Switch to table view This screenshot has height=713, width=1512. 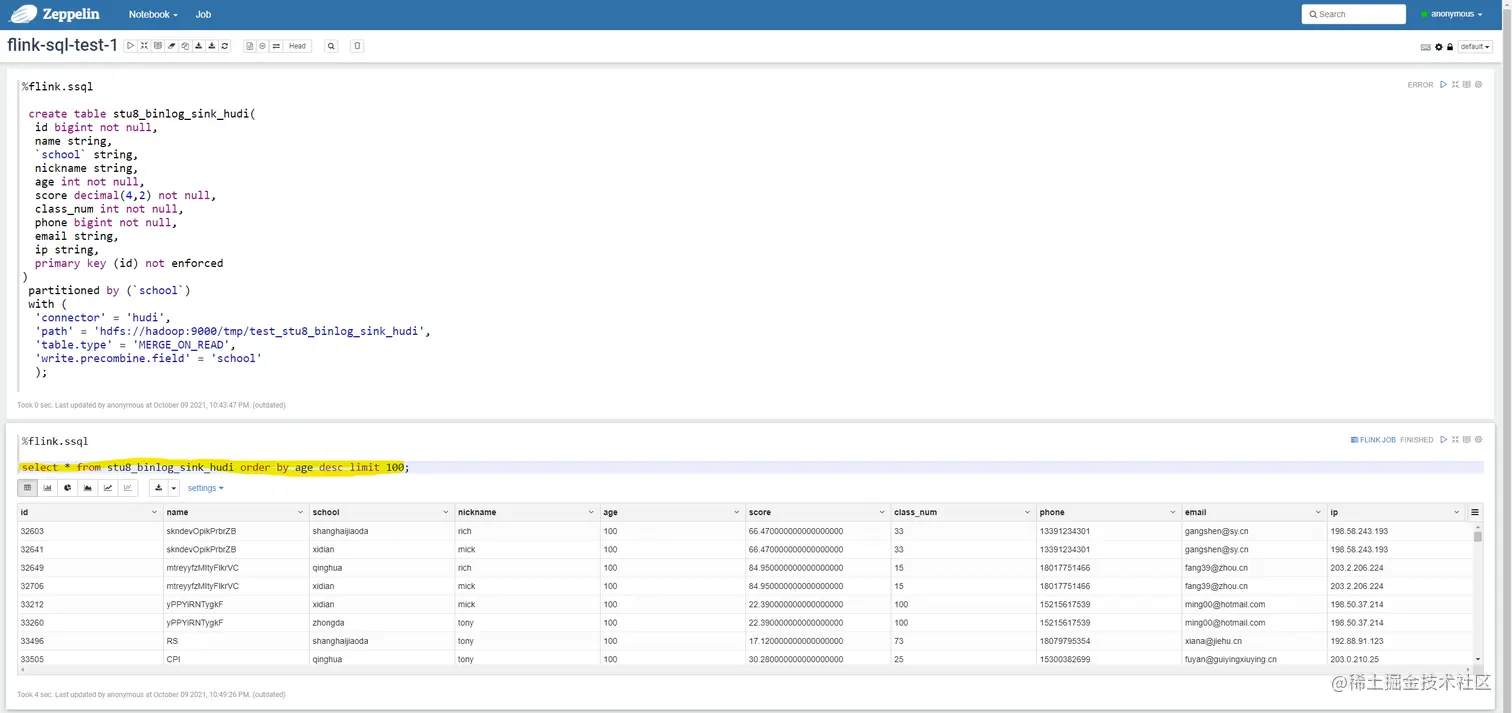click(x=28, y=488)
